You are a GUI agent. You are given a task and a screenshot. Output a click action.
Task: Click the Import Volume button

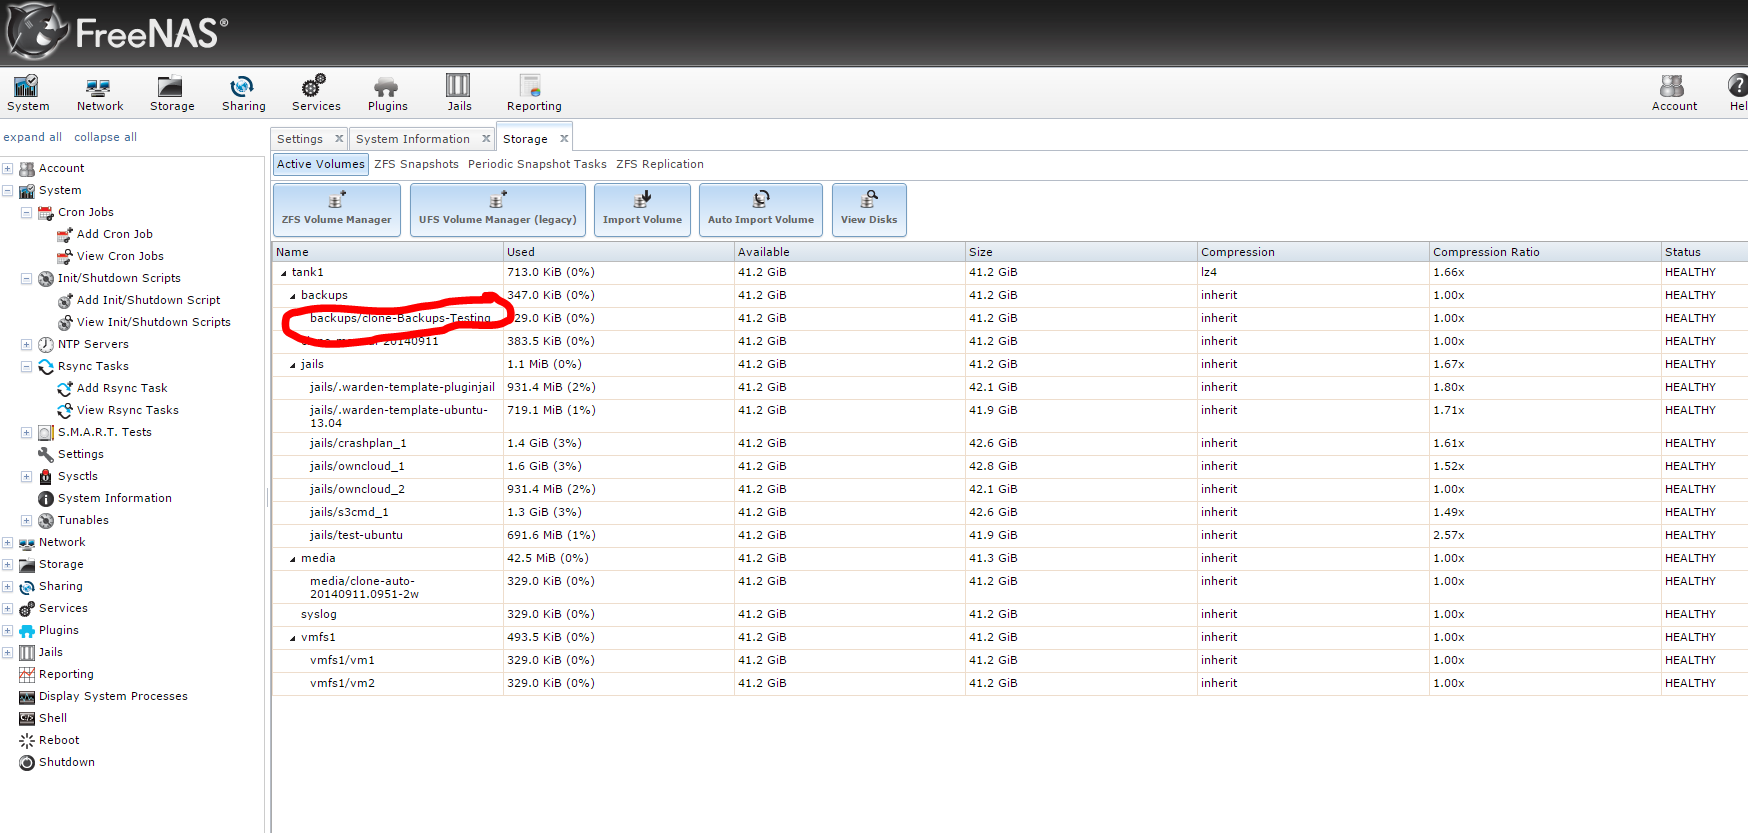coord(642,210)
